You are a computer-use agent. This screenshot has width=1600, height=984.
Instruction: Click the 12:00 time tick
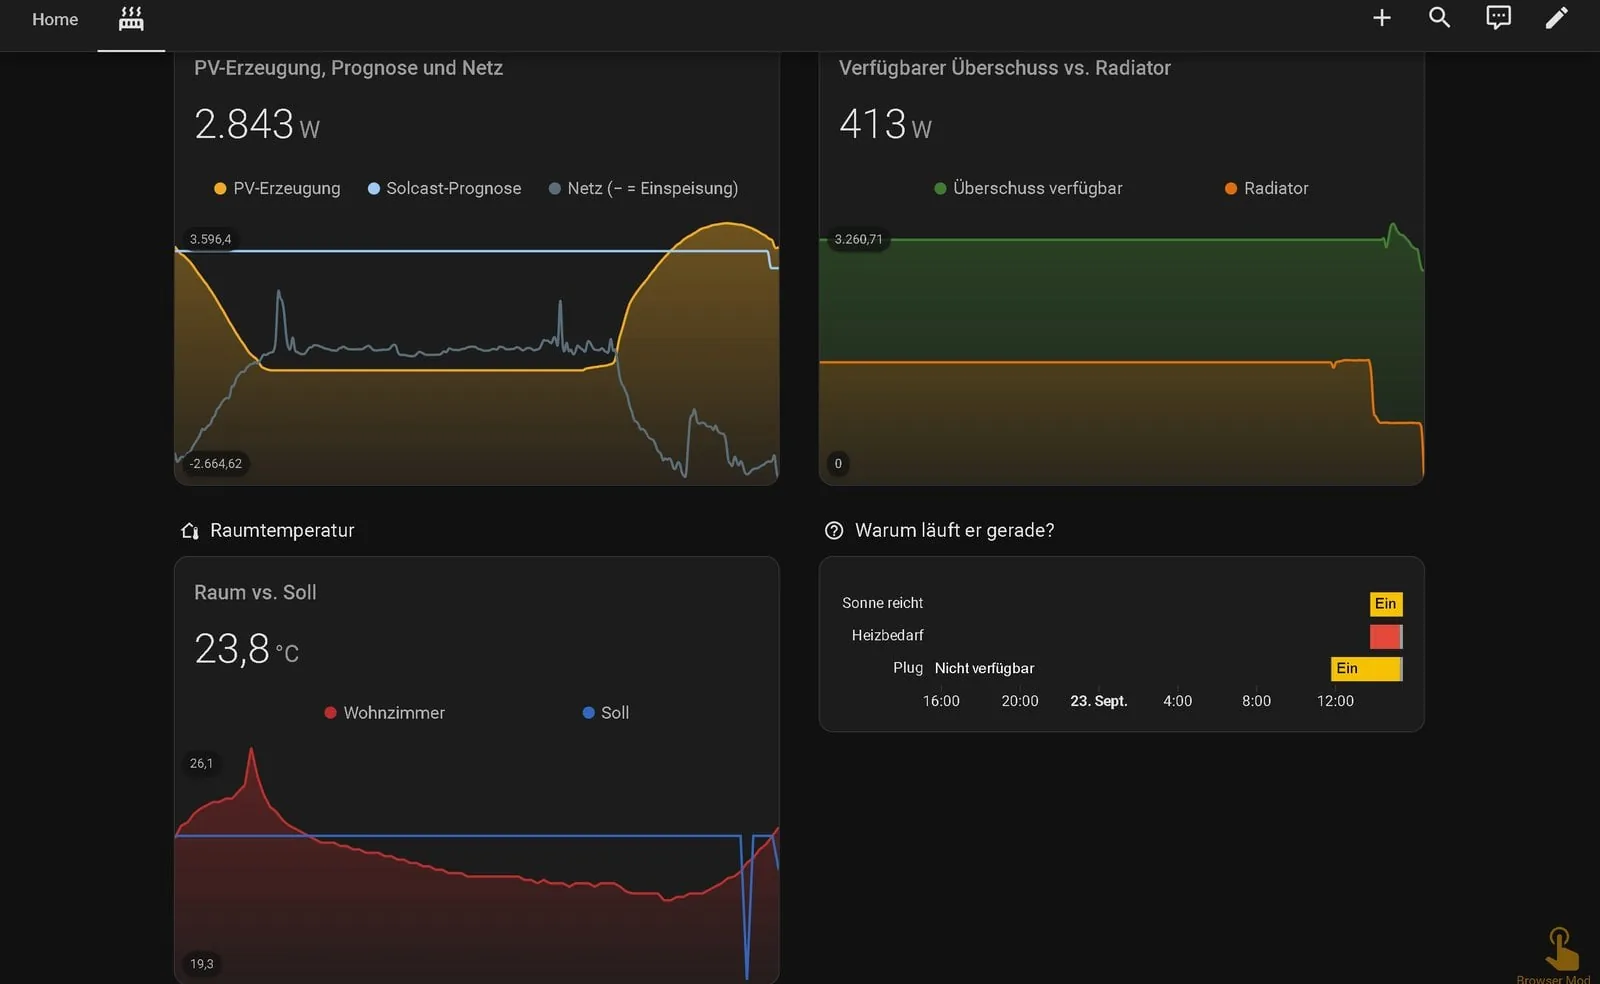[1335, 701]
